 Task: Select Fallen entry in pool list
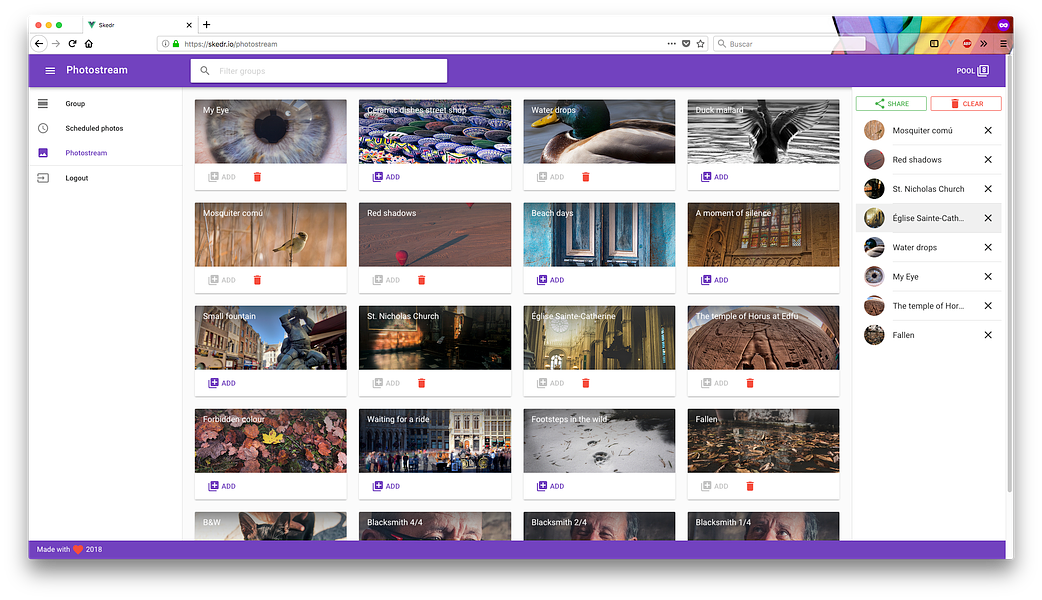coord(928,335)
